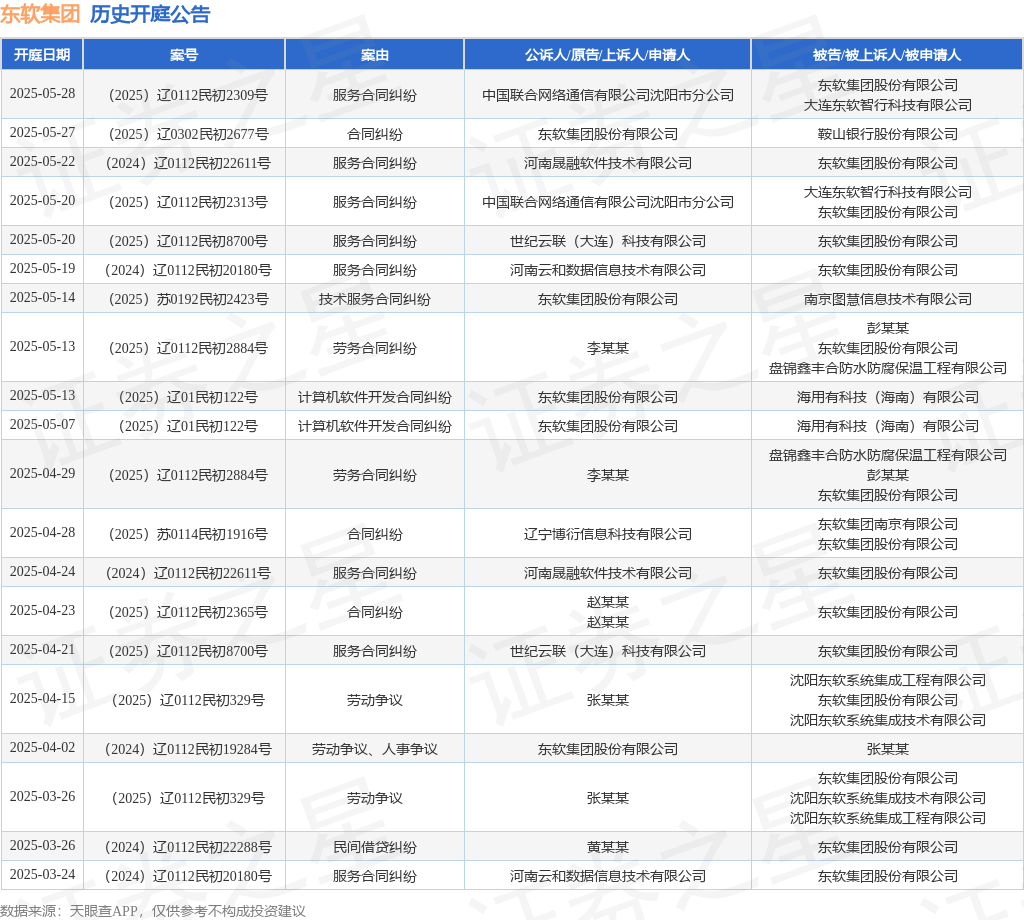Select the date cell 2025-04-21
Viewport: 1024px width, 920px height.
42,650
